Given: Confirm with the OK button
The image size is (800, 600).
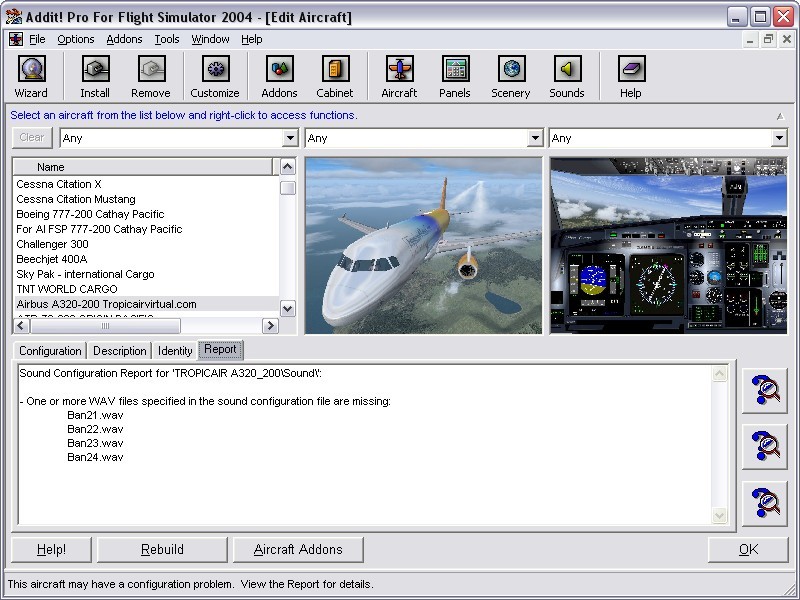Looking at the screenshot, I should (x=748, y=549).
